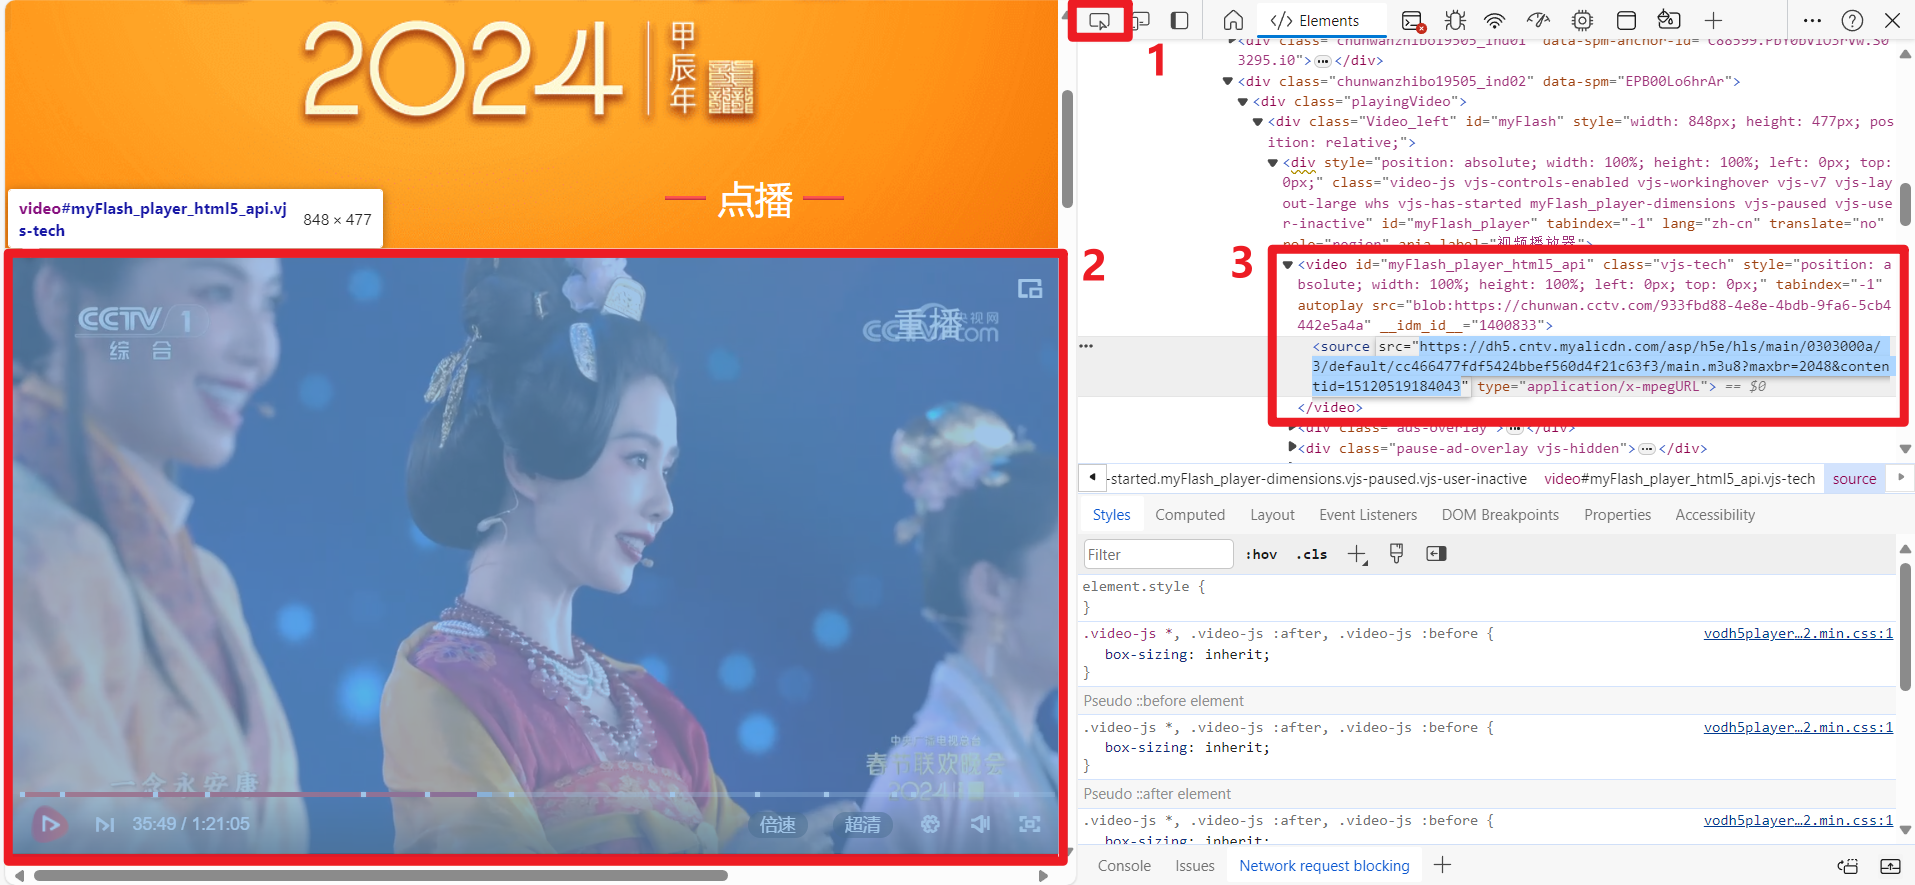Collapse the video myFlash_player_html5_api node
The width and height of the screenshot is (1915, 885).
click(x=1288, y=265)
